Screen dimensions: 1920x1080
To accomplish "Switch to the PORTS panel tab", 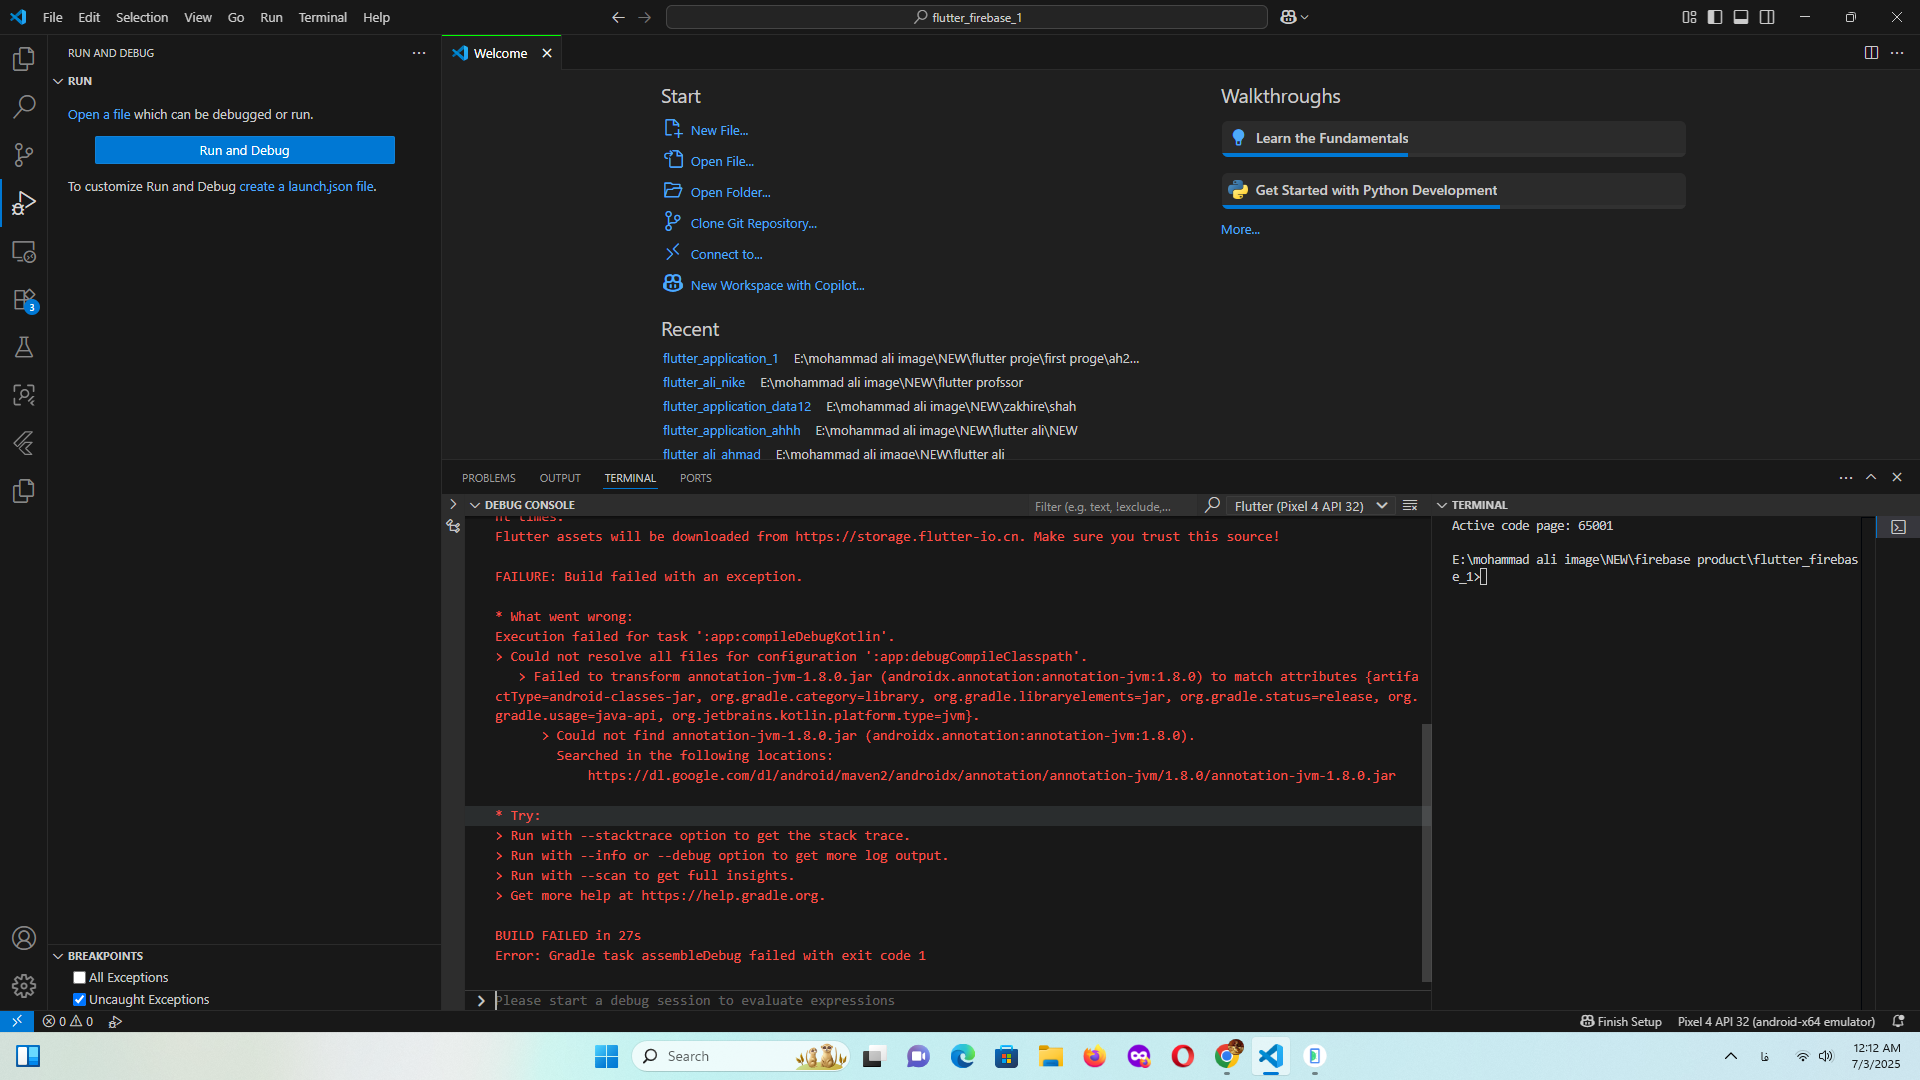I will tap(696, 478).
